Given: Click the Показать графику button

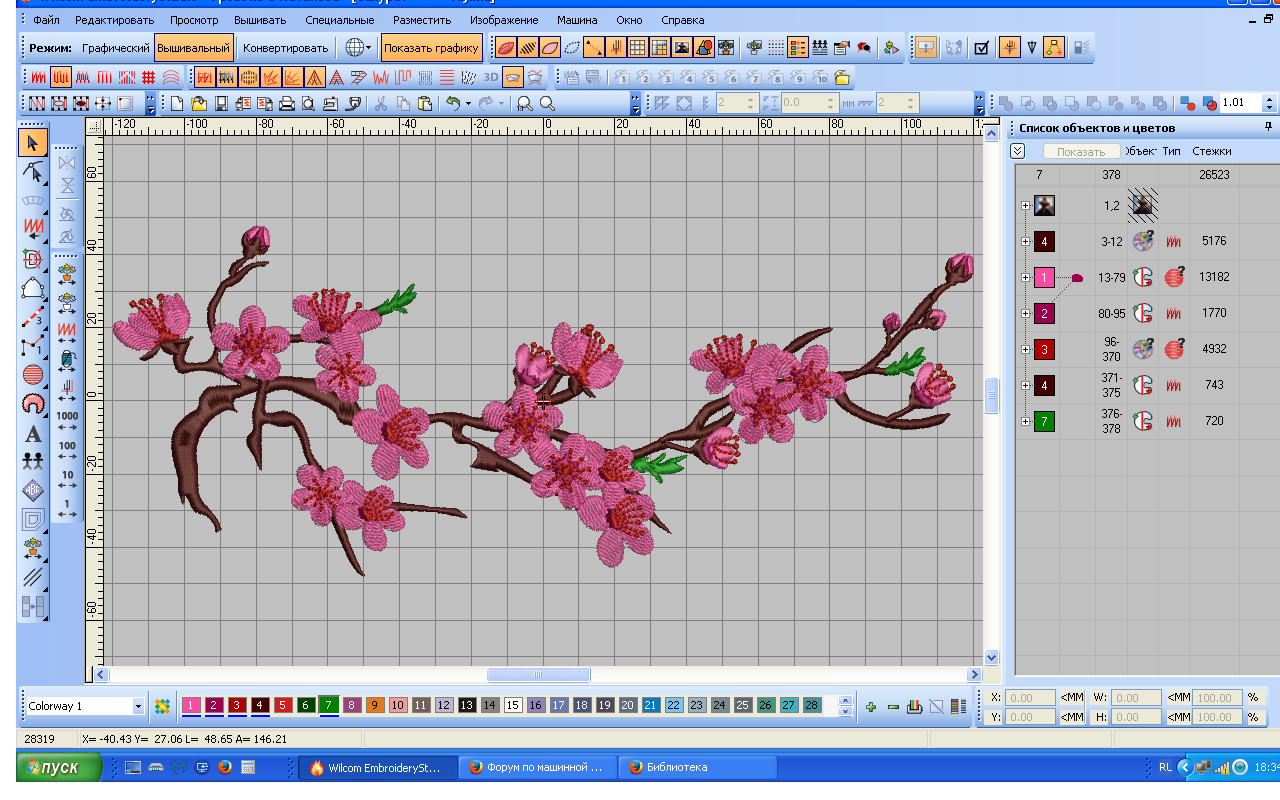Looking at the screenshot, I should coord(431,47).
